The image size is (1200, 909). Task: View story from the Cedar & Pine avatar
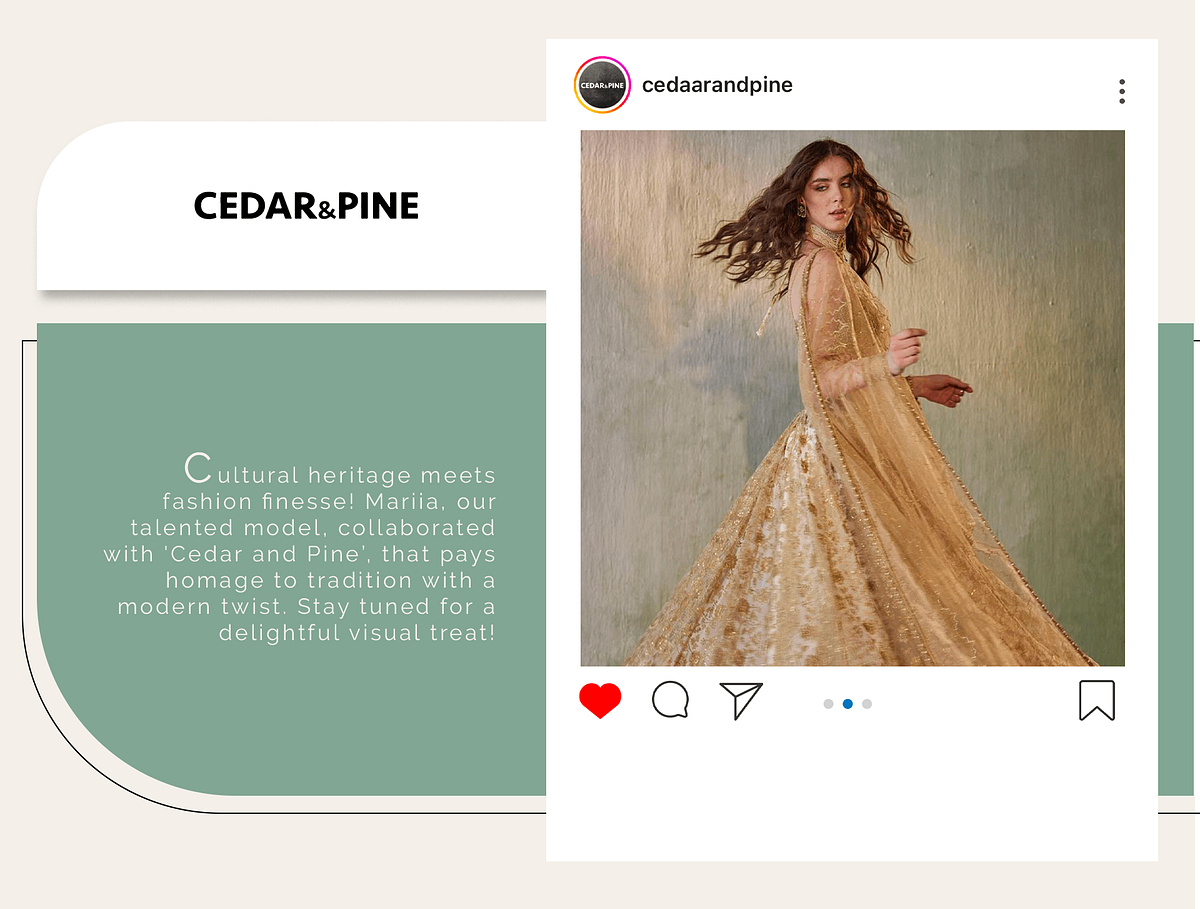[602, 85]
